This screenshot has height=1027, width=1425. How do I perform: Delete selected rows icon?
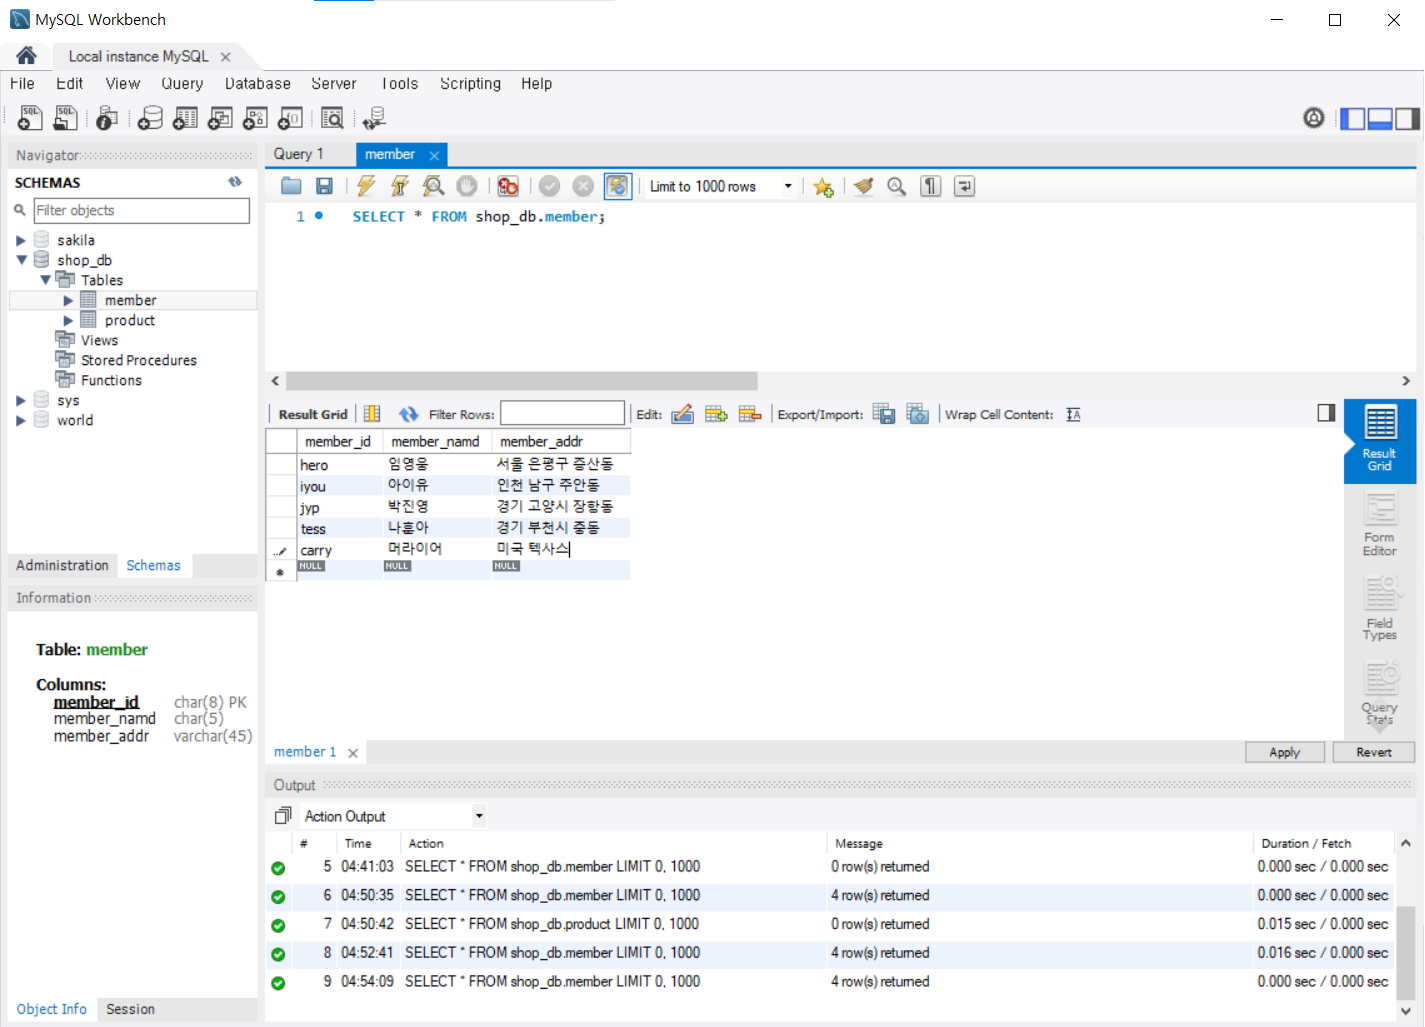(750, 414)
